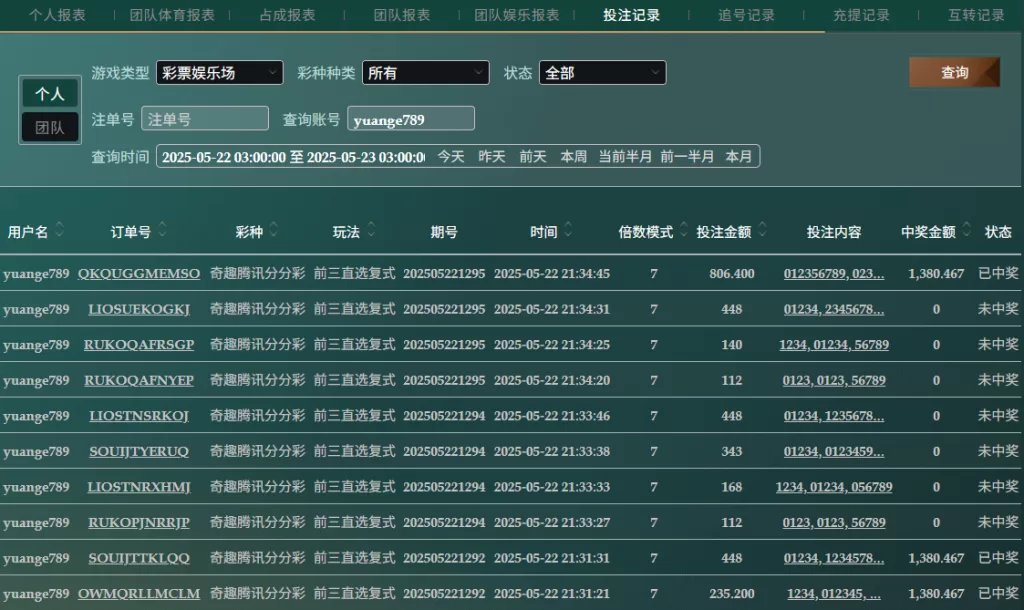View bet content 01234, 1235678...
This screenshot has width=1024, height=610.
tap(834, 415)
